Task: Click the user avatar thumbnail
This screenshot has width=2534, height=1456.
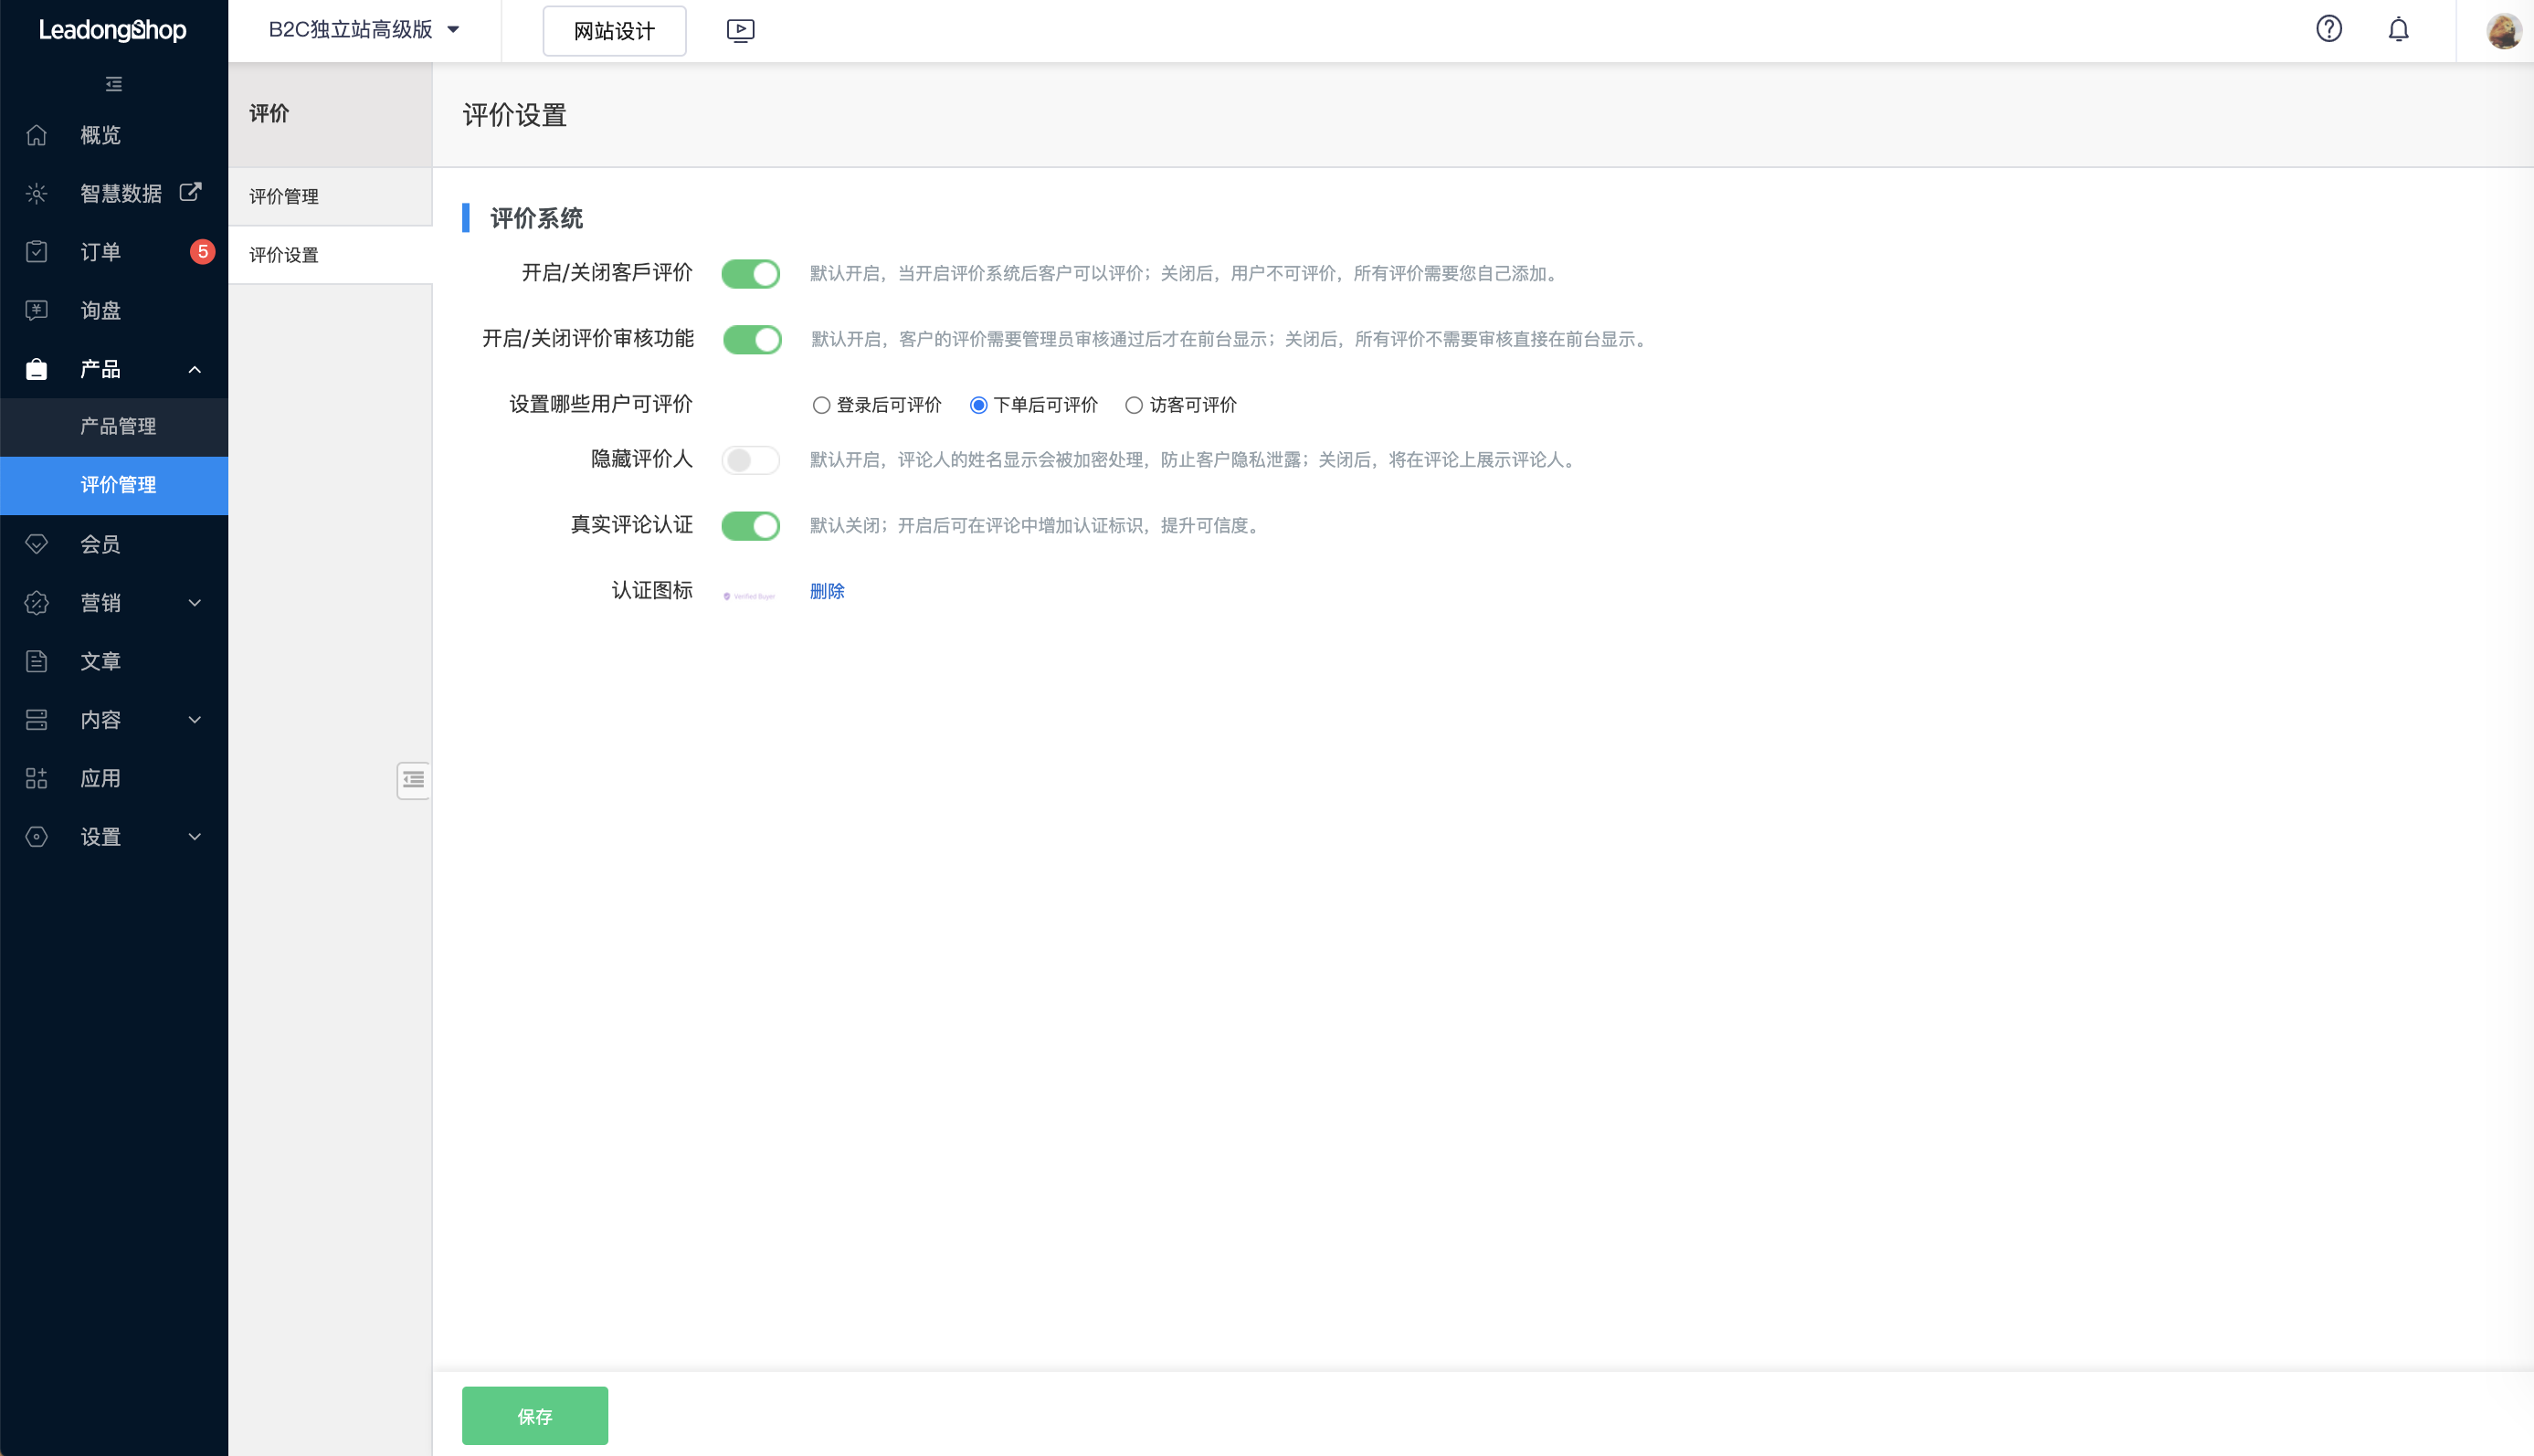Action: [2502, 30]
